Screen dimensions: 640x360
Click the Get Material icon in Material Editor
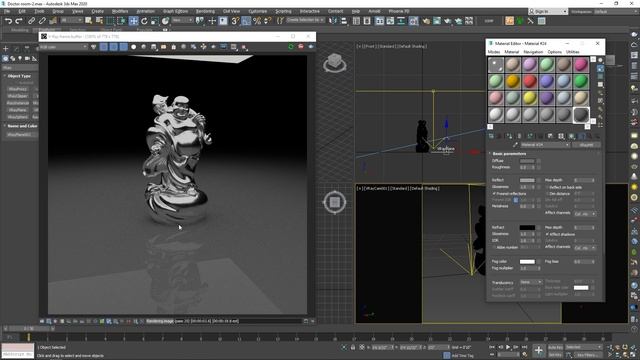[491, 136]
